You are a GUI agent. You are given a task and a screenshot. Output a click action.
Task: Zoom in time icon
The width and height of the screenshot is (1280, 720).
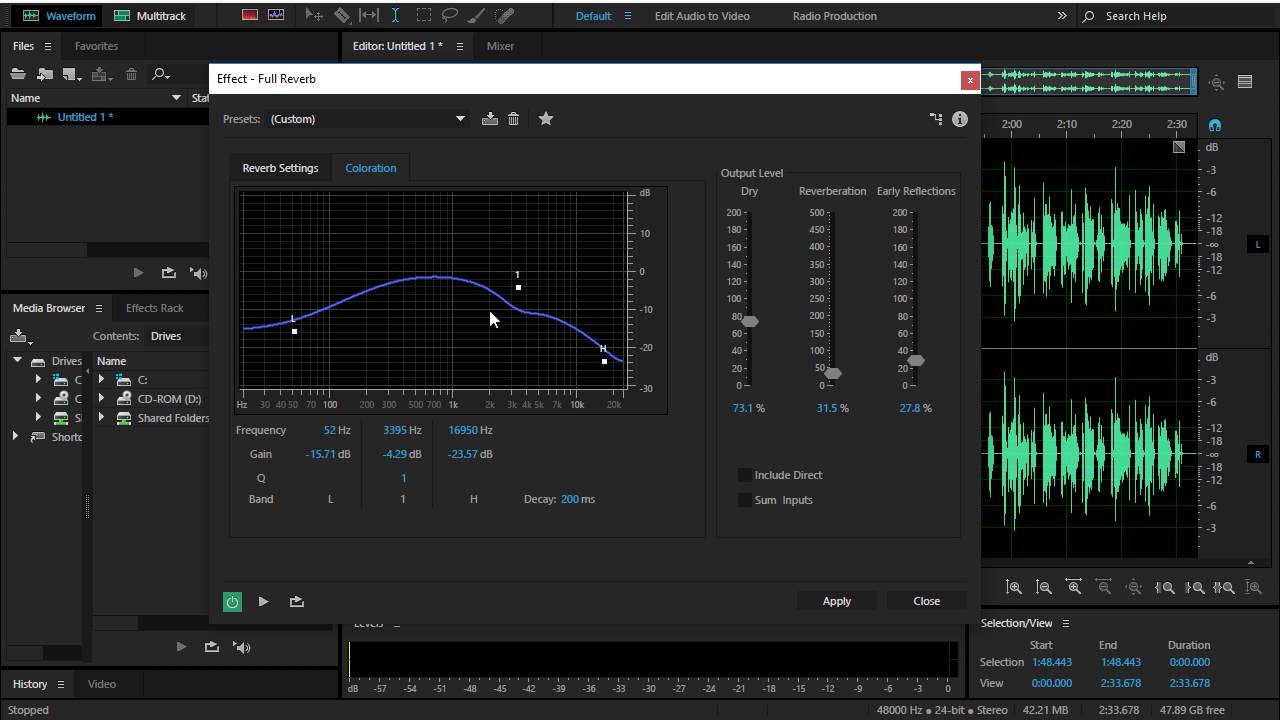pos(1074,588)
